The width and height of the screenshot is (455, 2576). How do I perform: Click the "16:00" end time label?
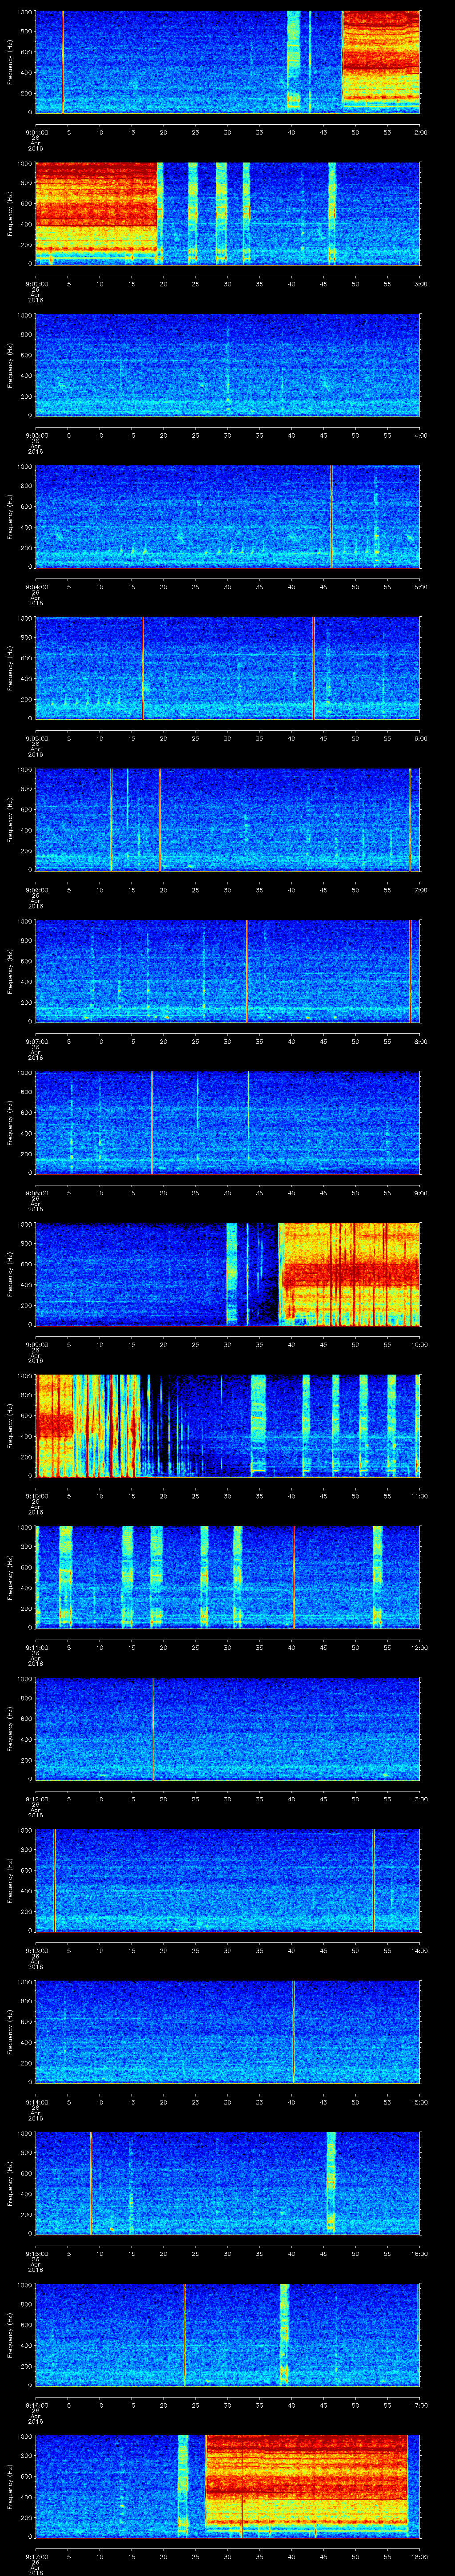[419, 2254]
